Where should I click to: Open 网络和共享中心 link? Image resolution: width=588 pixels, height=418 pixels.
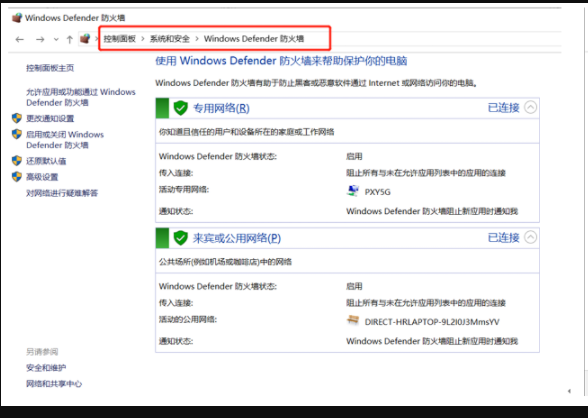coord(54,384)
